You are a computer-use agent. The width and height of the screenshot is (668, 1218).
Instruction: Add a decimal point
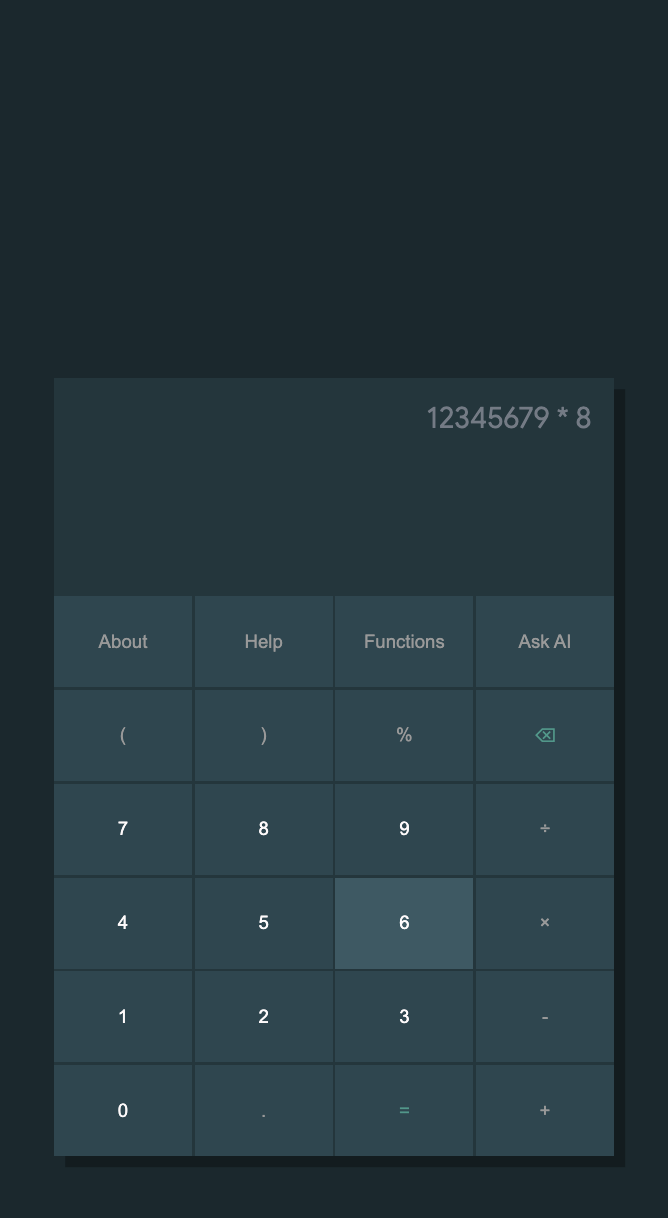coord(263,1111)
